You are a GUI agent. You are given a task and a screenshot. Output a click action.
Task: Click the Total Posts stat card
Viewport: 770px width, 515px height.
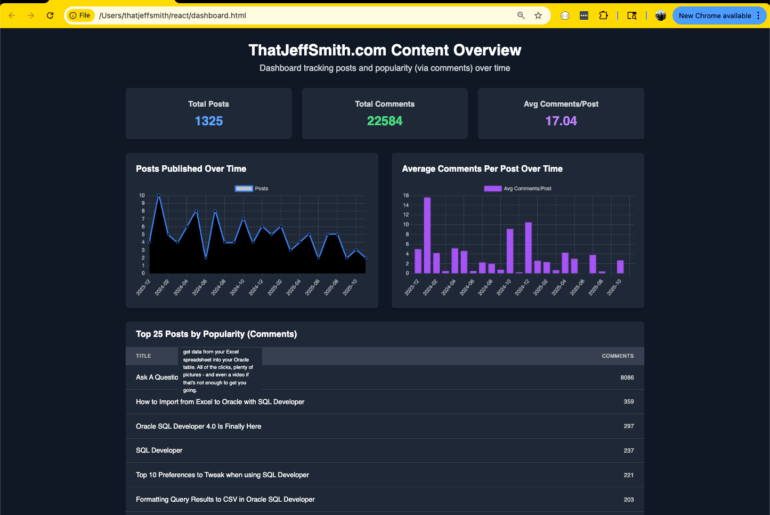pyautogui.click(x=209, y=113)
